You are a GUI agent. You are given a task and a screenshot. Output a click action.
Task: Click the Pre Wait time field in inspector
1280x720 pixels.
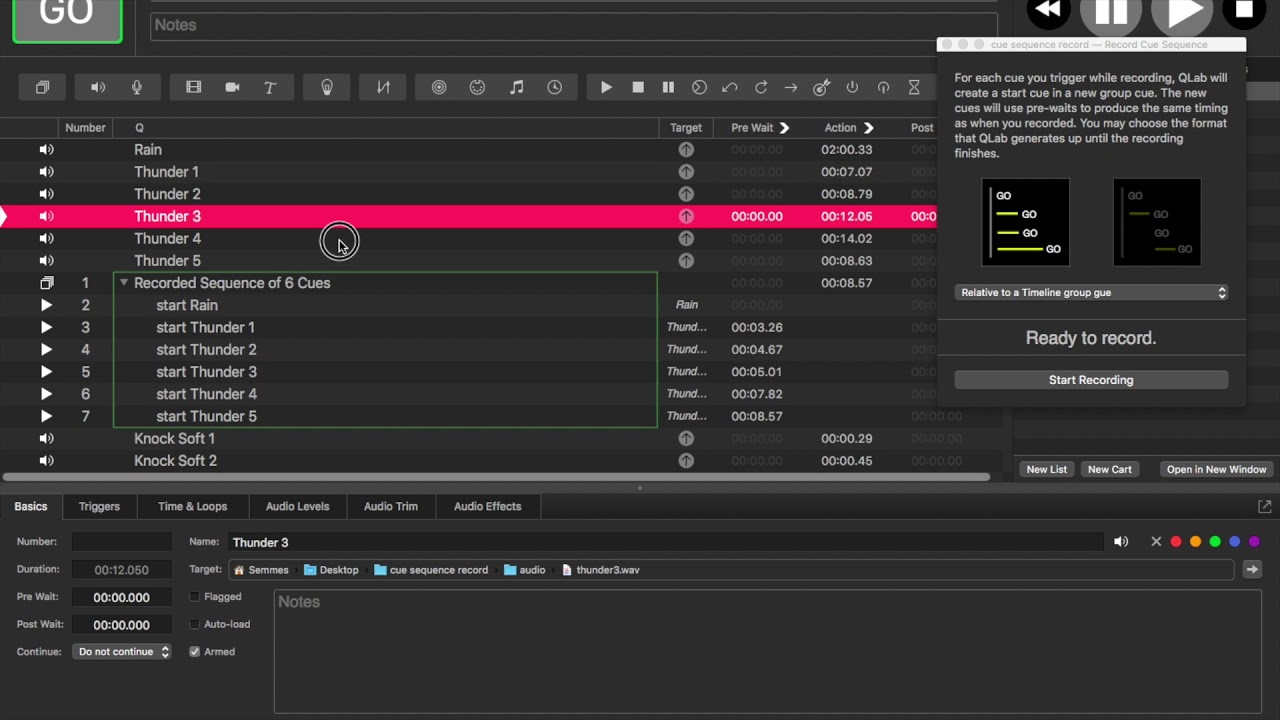(122, 597)
